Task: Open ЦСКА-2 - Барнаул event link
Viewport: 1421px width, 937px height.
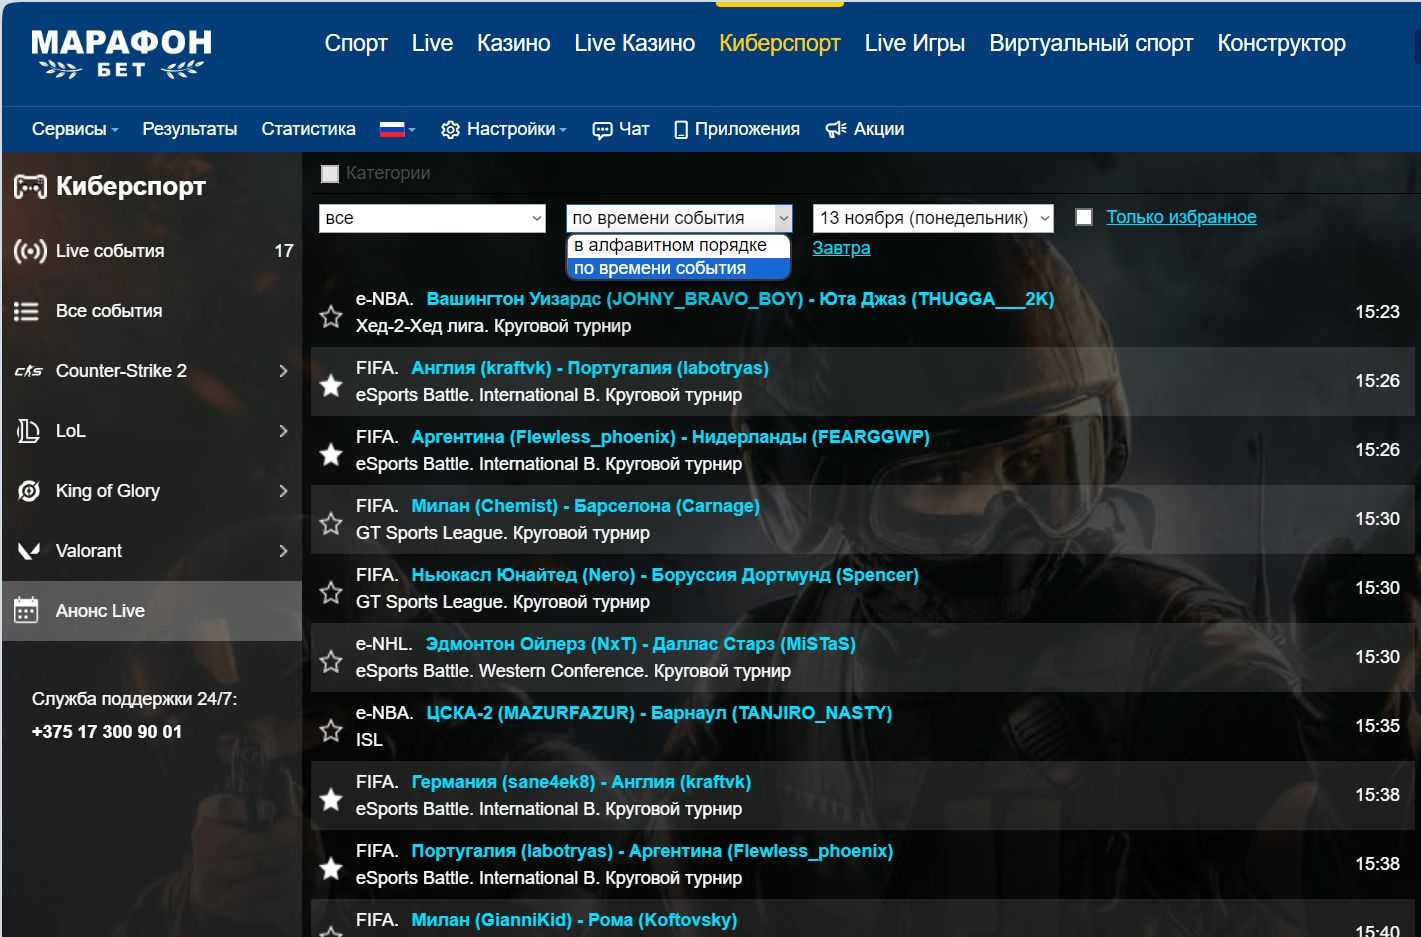Action: click(659, 713)
